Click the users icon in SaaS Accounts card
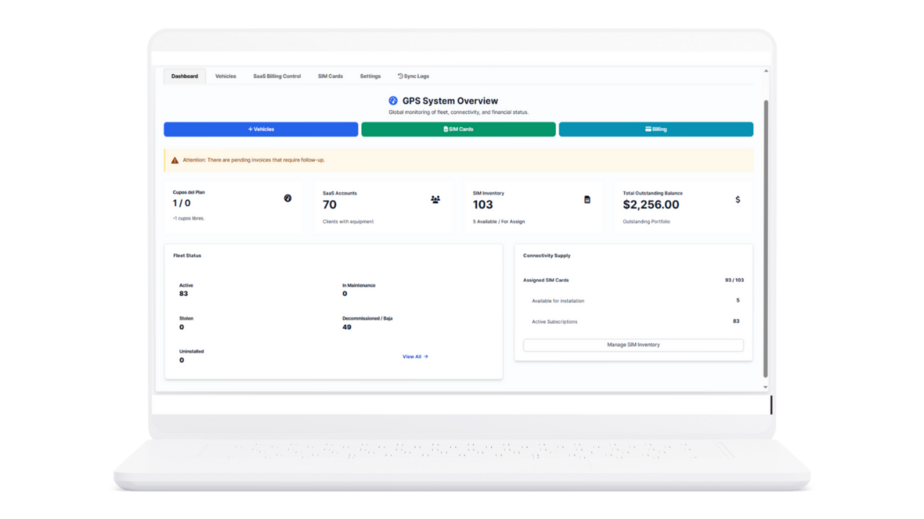The width and height of the screenshot is (924, 519). click(x=435, y=200)
